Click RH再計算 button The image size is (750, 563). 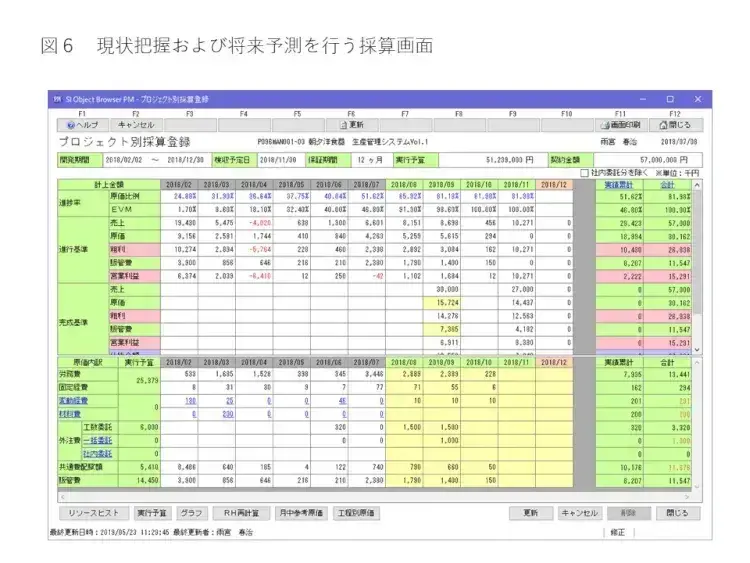[x=241, y=513]
